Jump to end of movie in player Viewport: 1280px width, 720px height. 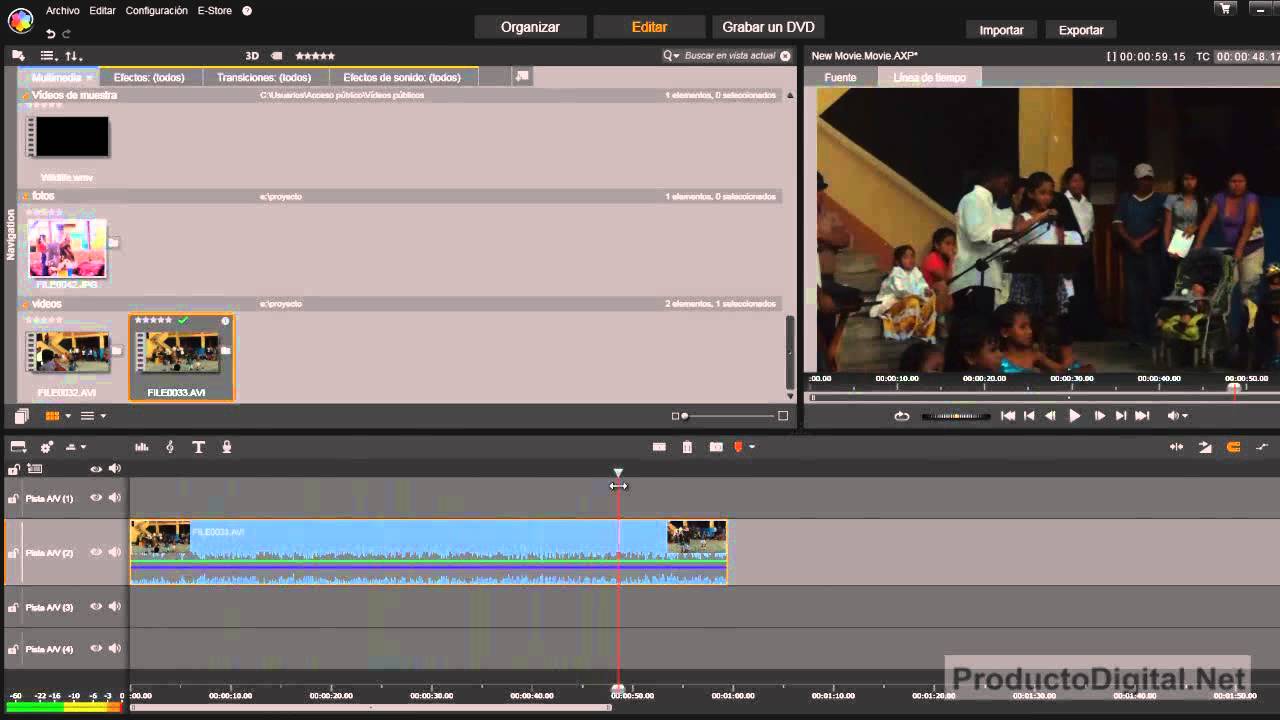point(1142,416)
